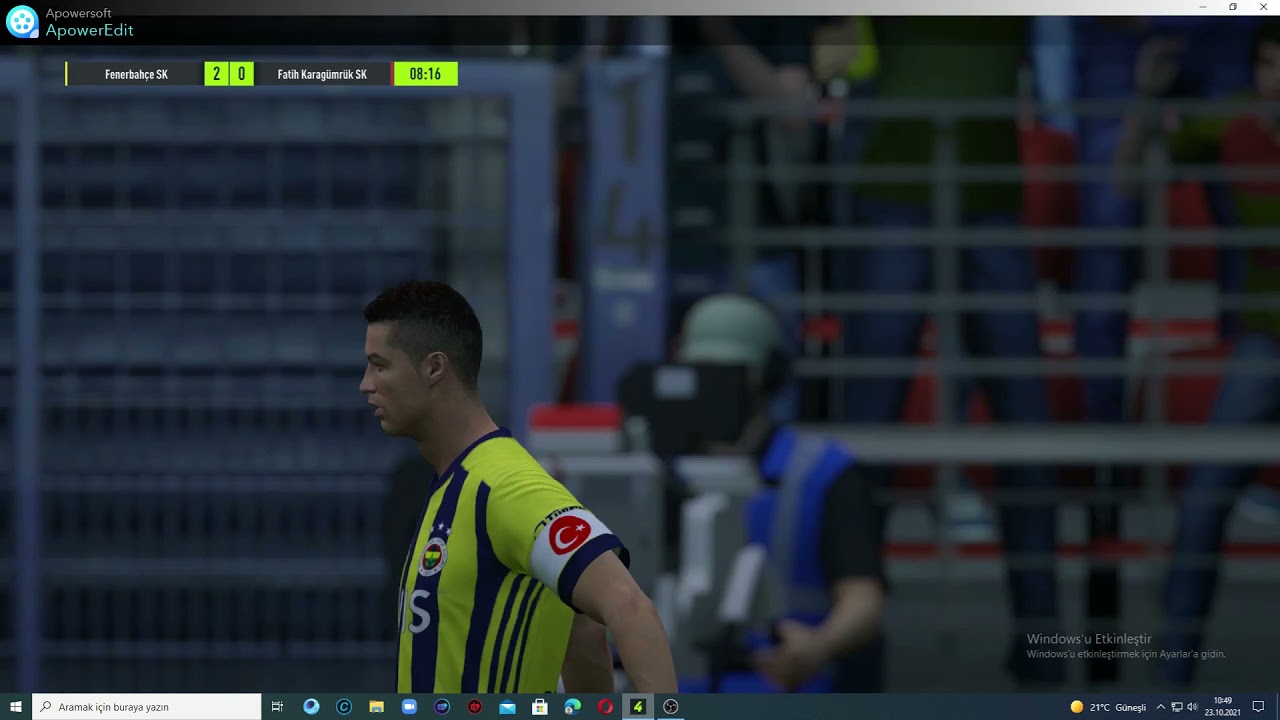Open the red and black round taskbar app
This screenshot has width=1280, height=720.
point(474,707)
